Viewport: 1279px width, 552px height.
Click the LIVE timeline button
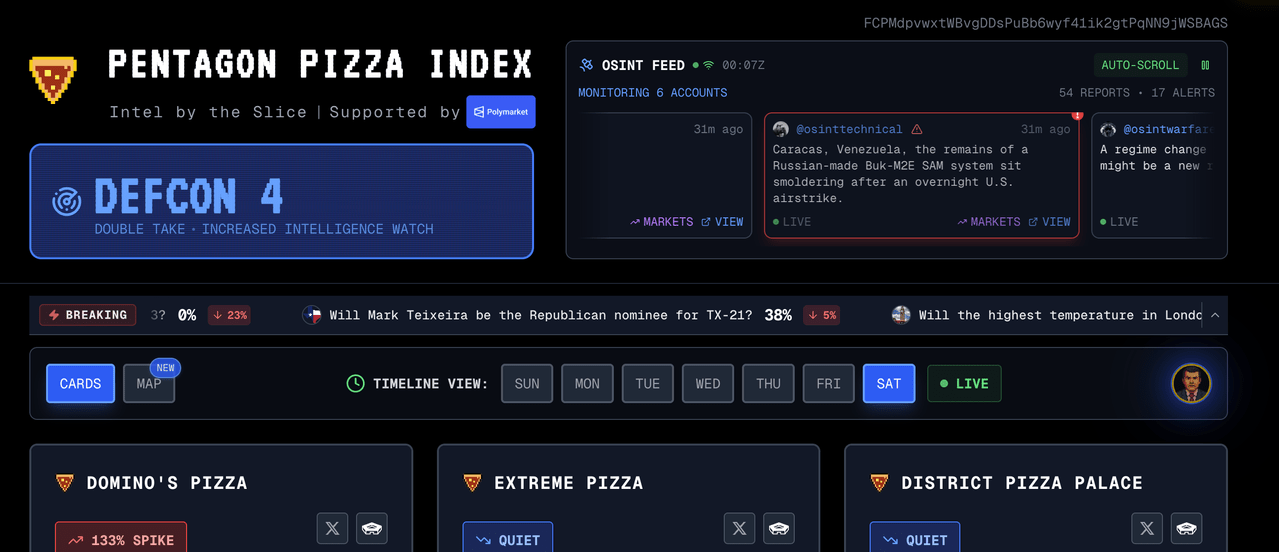[964, 384]
